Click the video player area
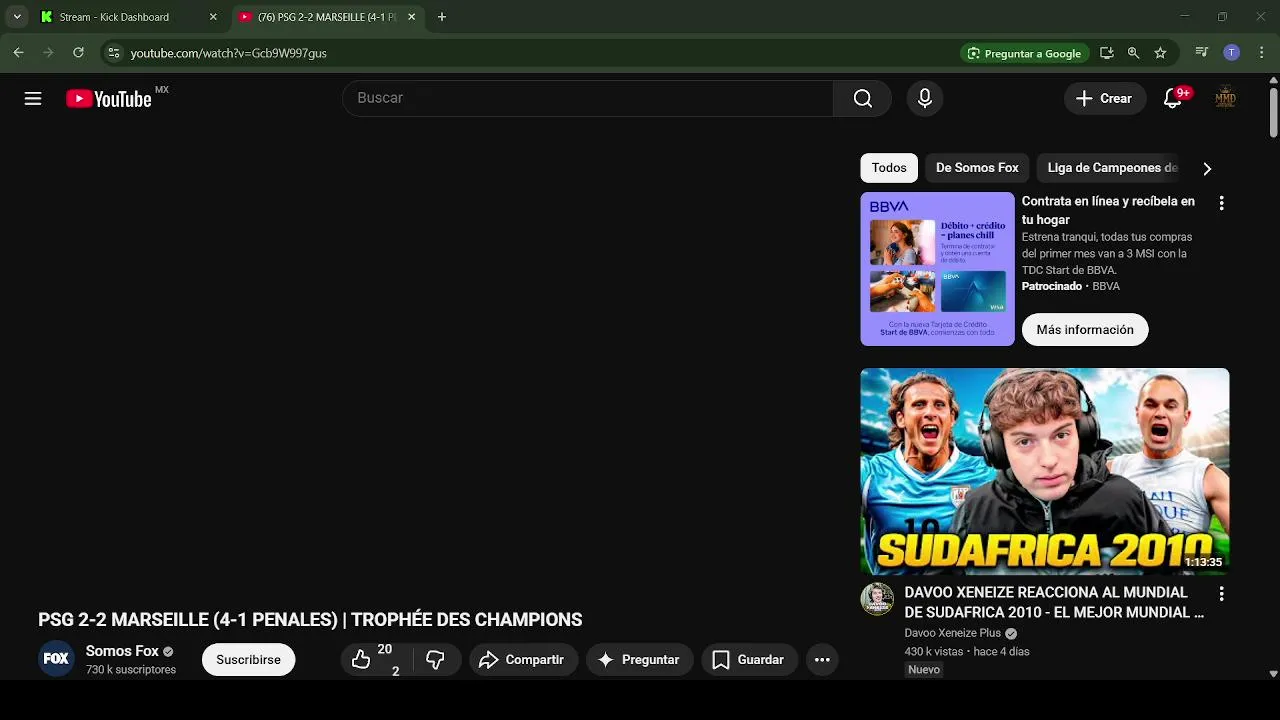The image size is (1280, 720). [x=436, y=365]
